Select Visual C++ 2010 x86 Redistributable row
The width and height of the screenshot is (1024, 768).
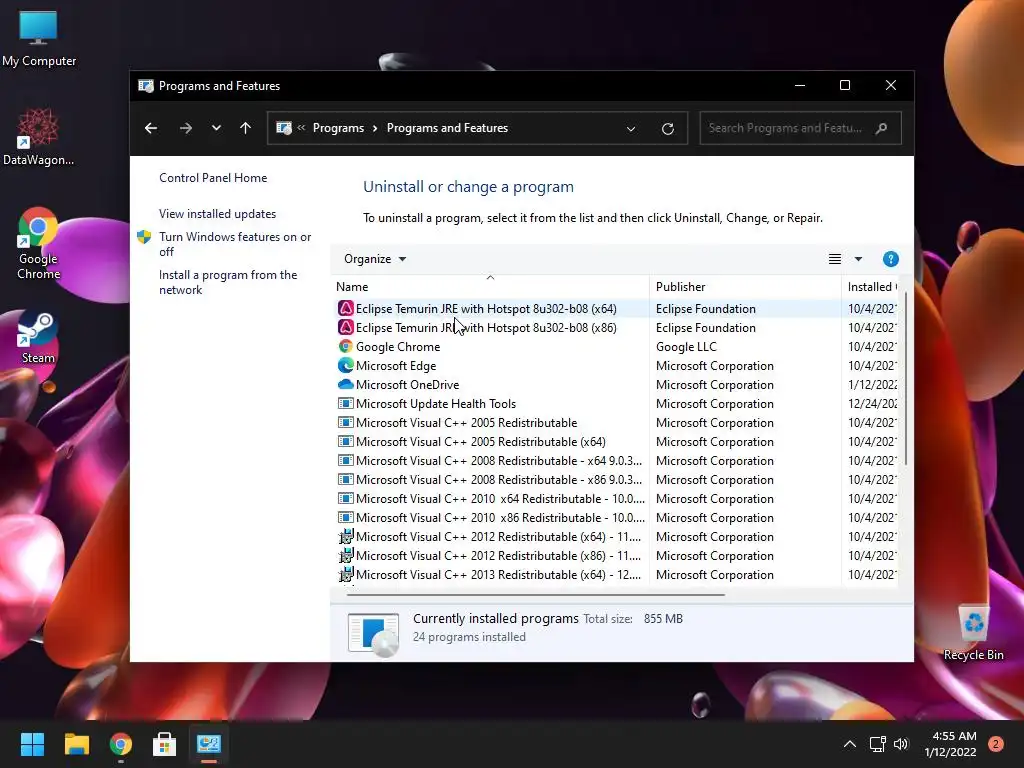pyautogui.click(x=616, y=517)
